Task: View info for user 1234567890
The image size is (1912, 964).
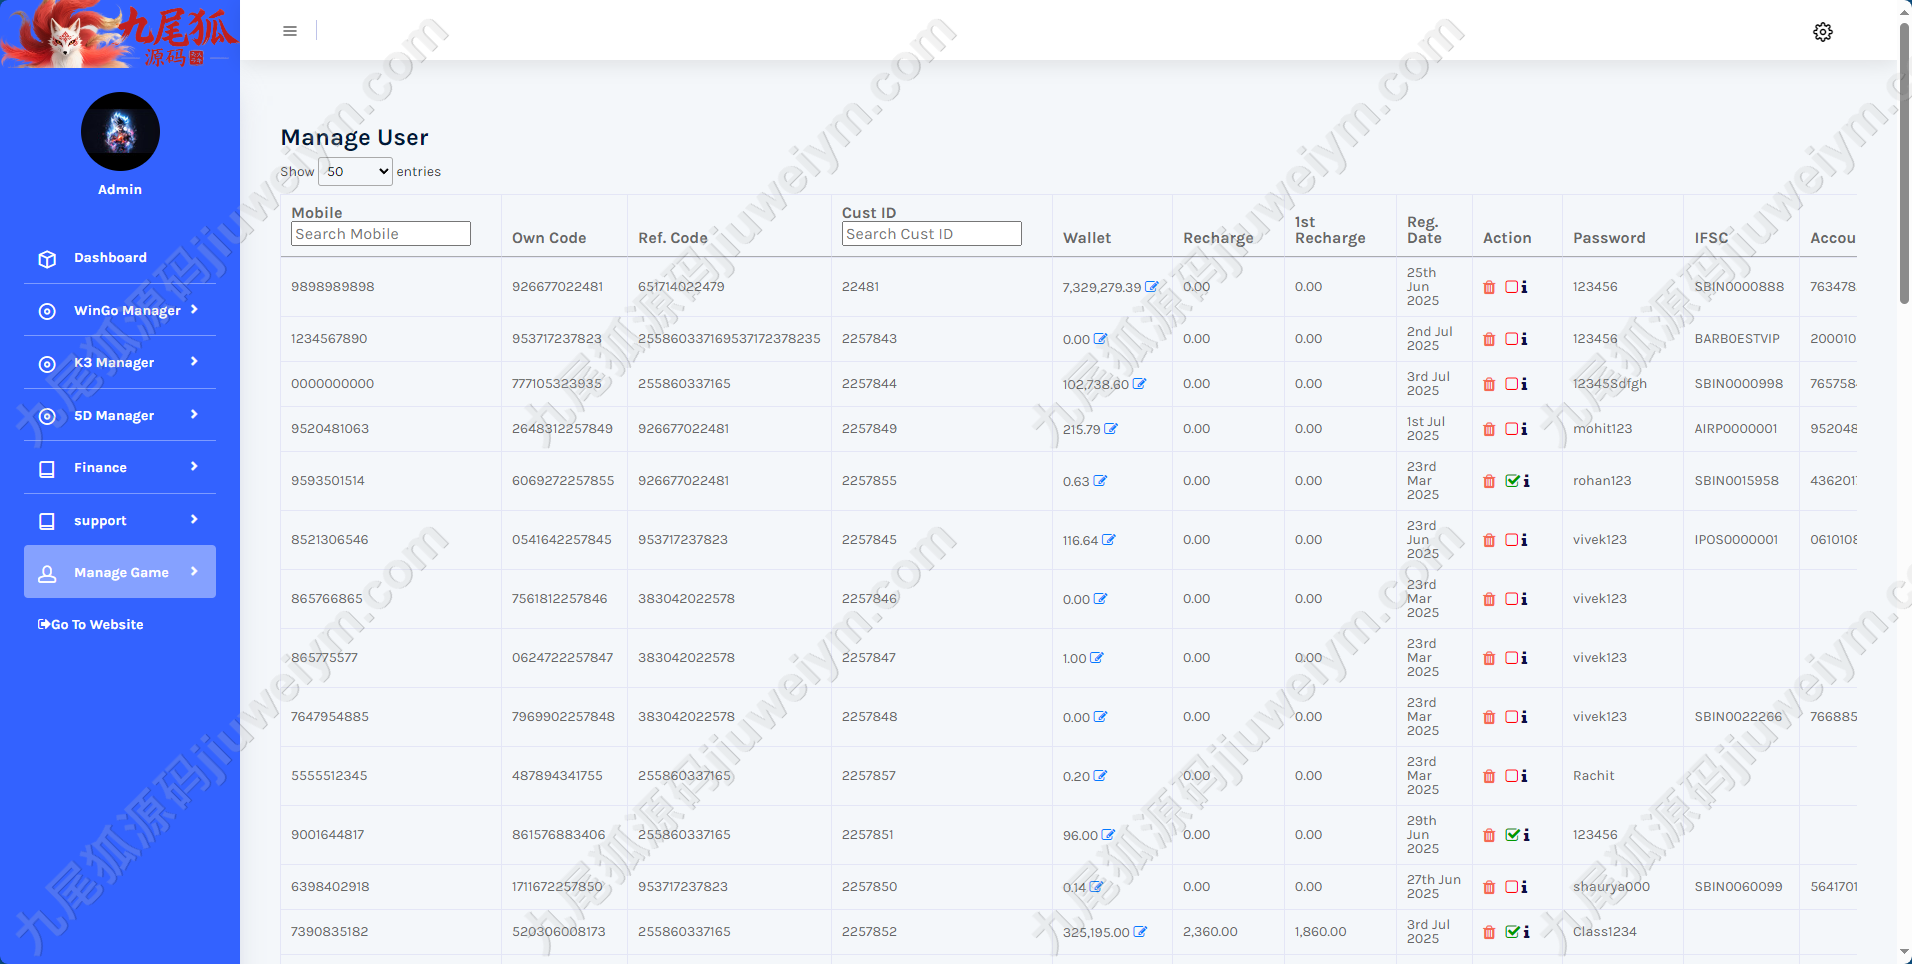Action: pos(1525,339)
